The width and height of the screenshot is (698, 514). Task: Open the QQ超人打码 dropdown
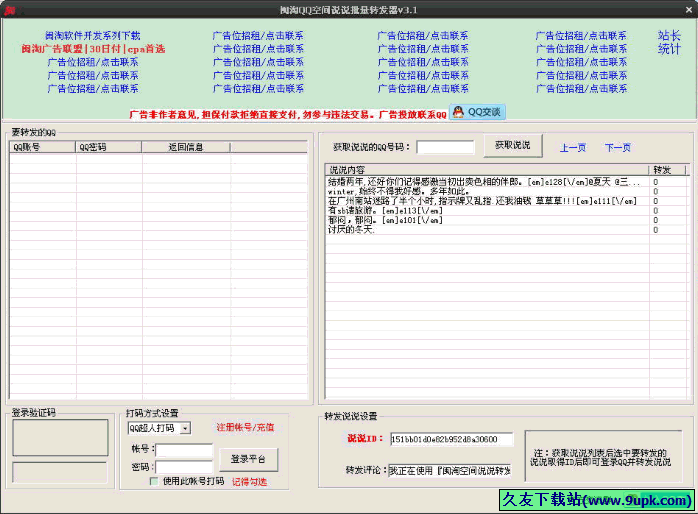point(186,428)
